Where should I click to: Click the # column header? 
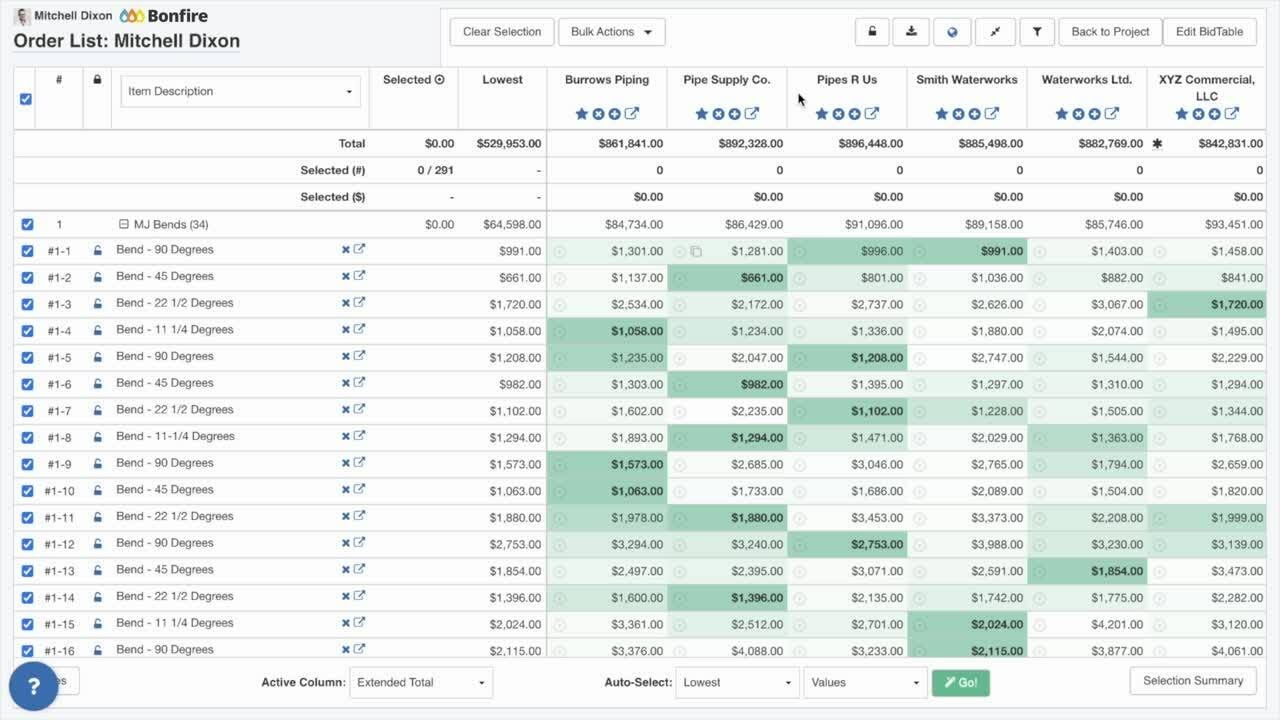point(59,80)
